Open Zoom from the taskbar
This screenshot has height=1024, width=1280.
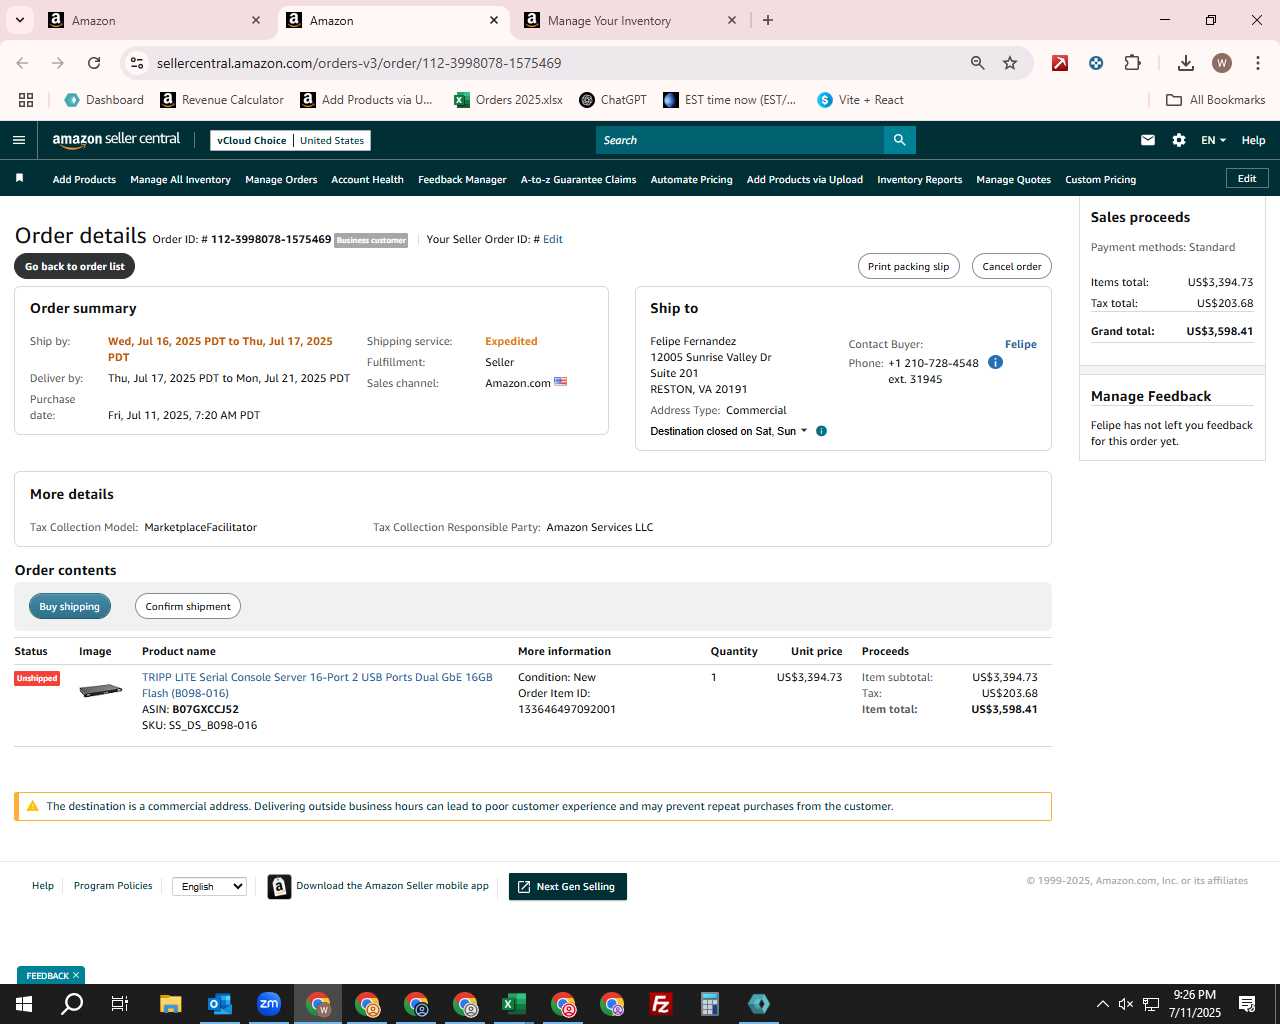(x=268, y=1004)
